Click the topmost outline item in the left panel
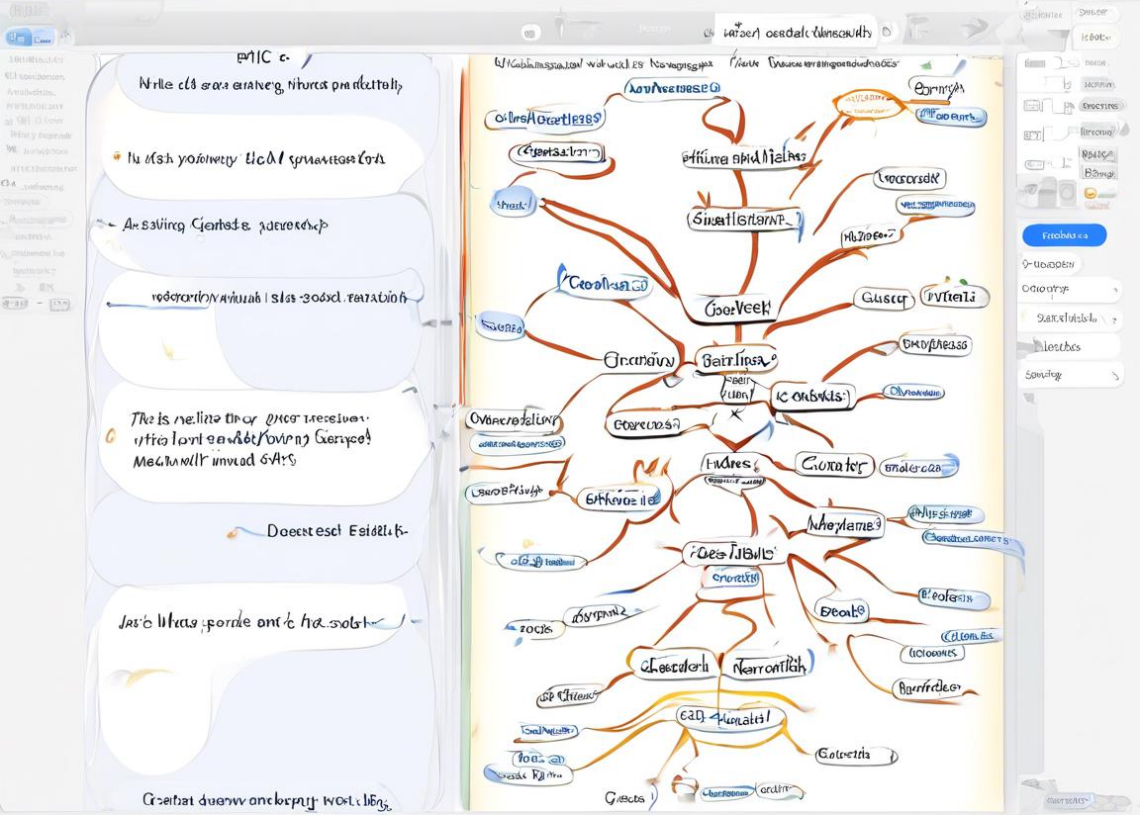 point(270,85)
